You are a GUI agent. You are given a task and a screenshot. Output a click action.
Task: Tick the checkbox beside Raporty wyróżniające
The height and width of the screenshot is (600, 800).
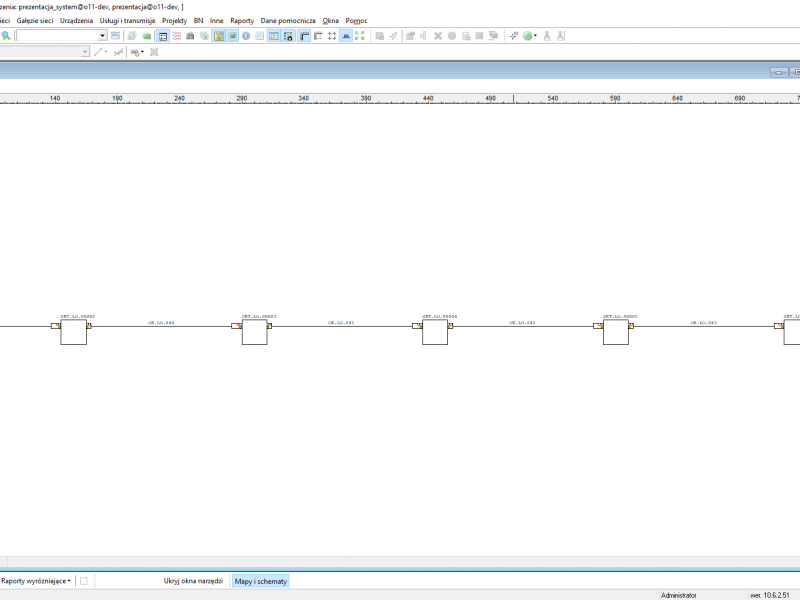[x=84, y=581]
